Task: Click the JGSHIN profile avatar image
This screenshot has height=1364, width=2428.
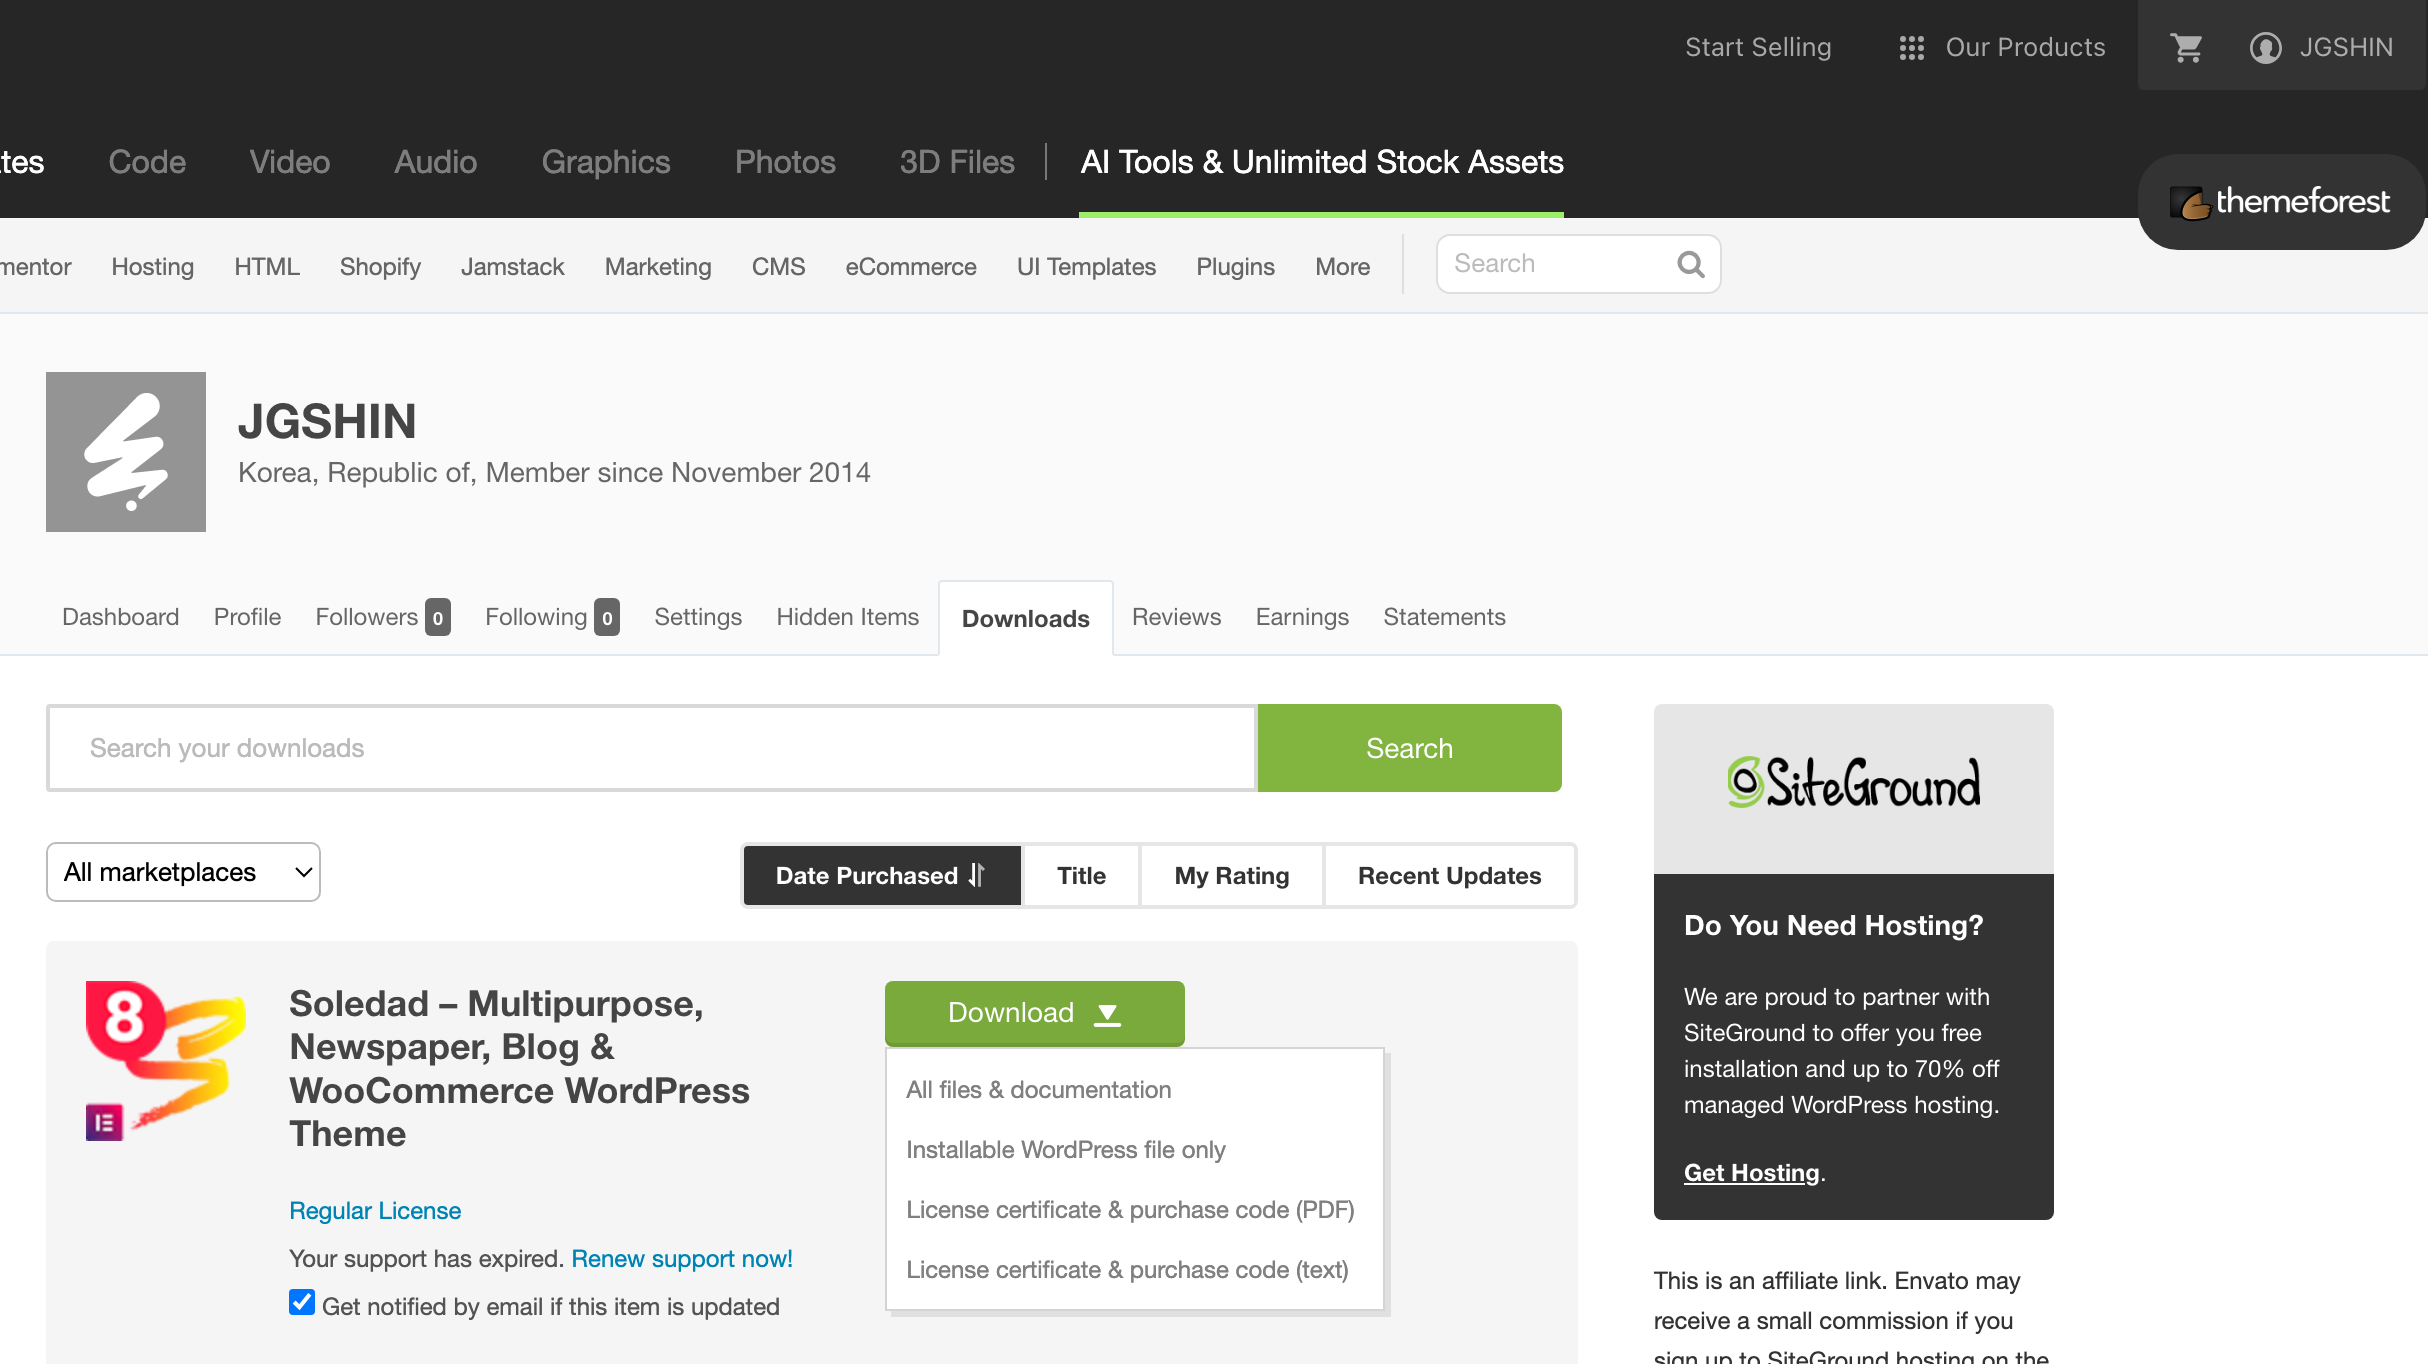Action: coord(126,452)
